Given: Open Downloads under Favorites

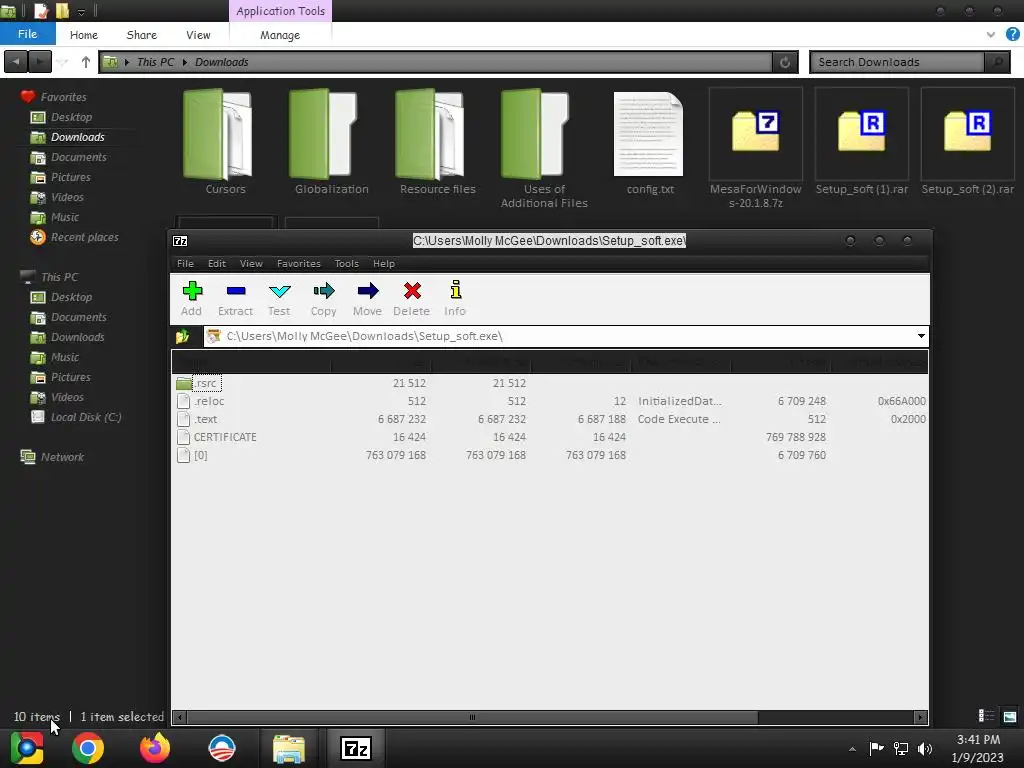Looking at the screenshot, I should pos(77,136).
